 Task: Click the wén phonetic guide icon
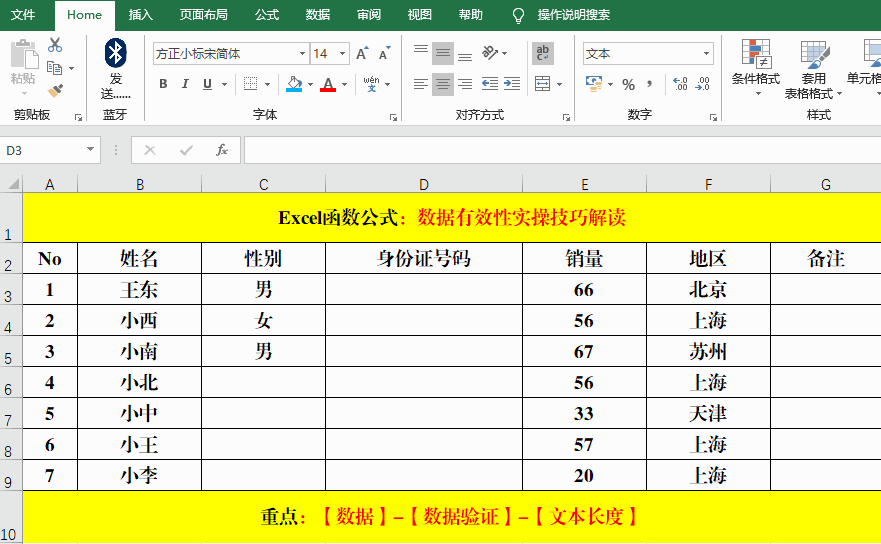(371, 84)
